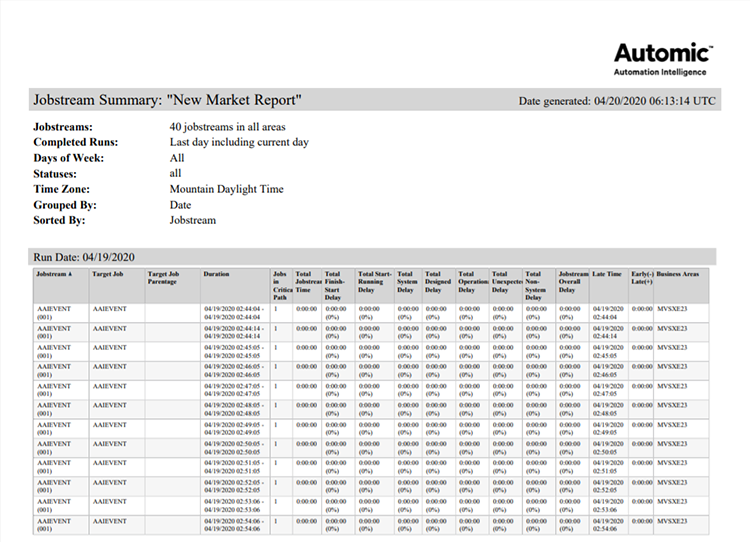Viewport: 750px width, 542px height.
Task: Click the Mountain Daylight Time value
Action: click(226, 189)
